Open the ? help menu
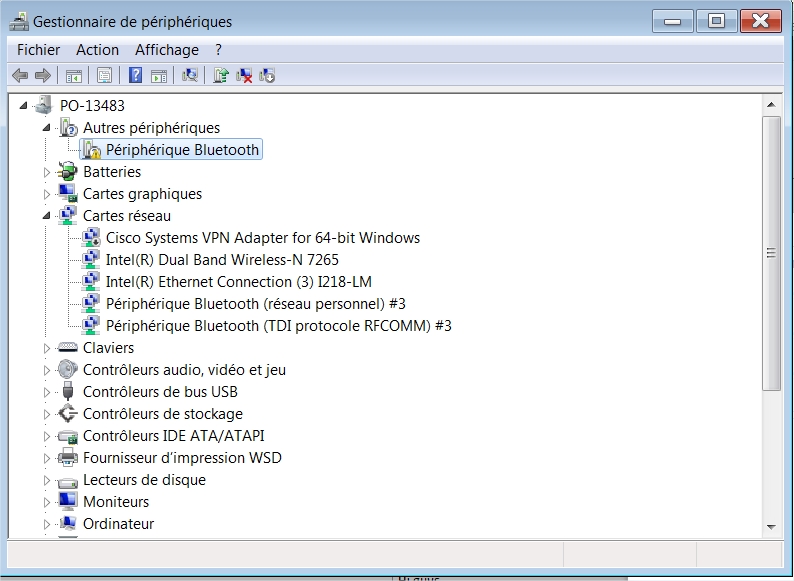The image size is (794, 581). [218, 50]
